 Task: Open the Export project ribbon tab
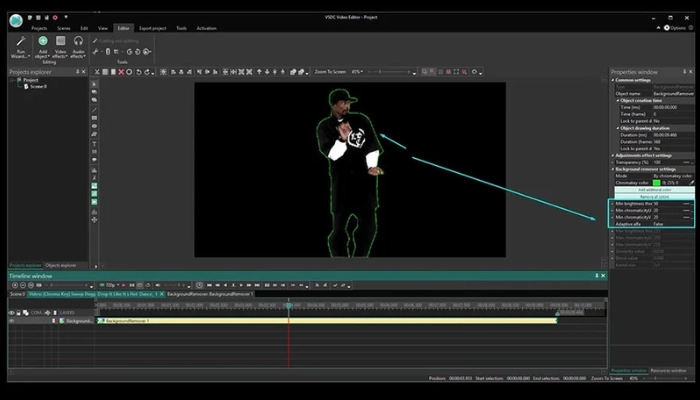(153, 28)
